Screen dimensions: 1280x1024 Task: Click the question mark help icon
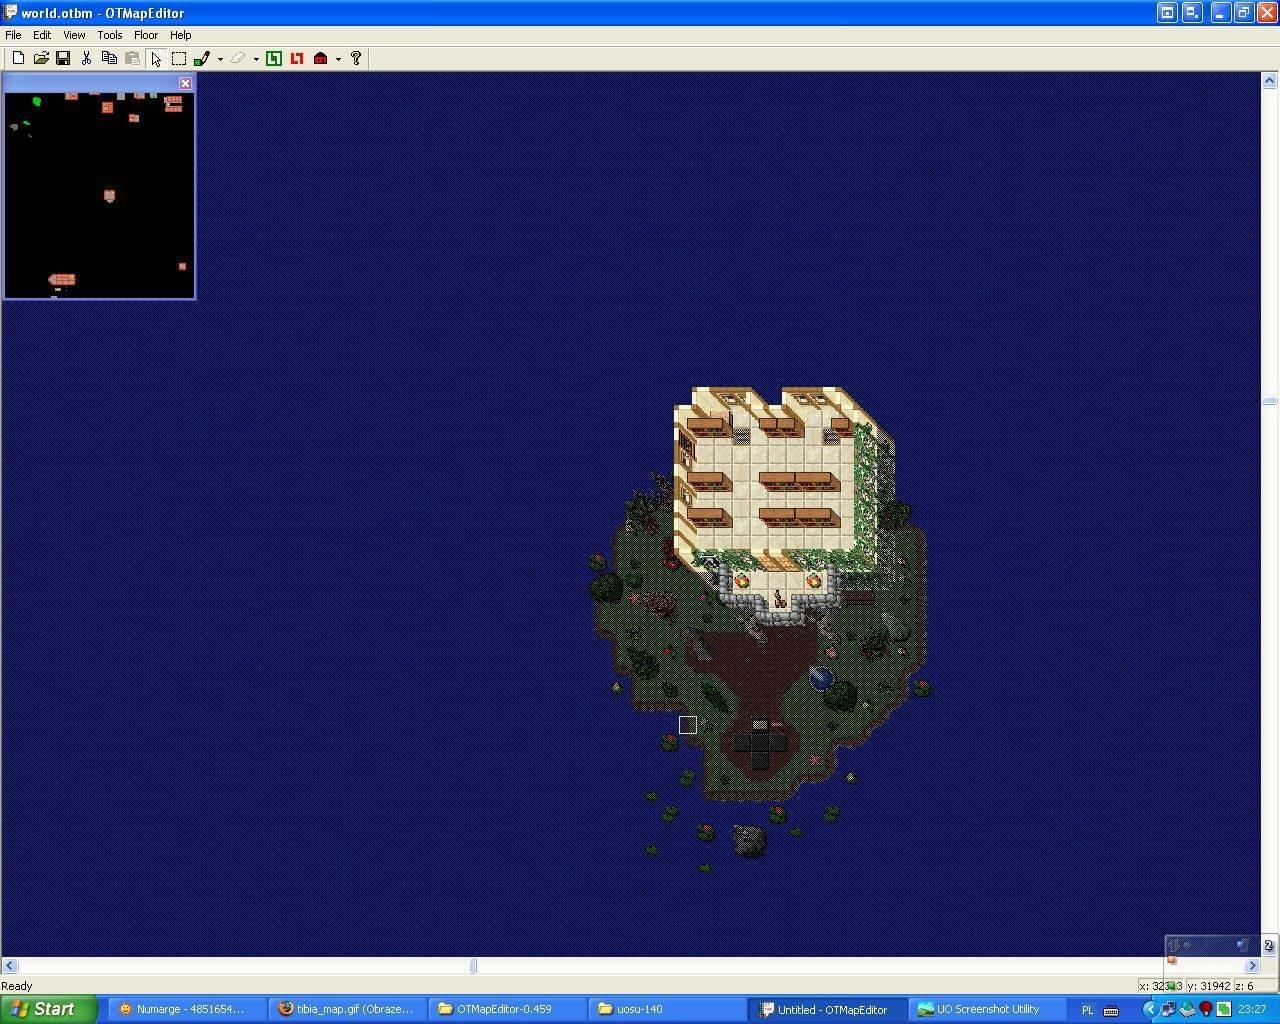356,58
